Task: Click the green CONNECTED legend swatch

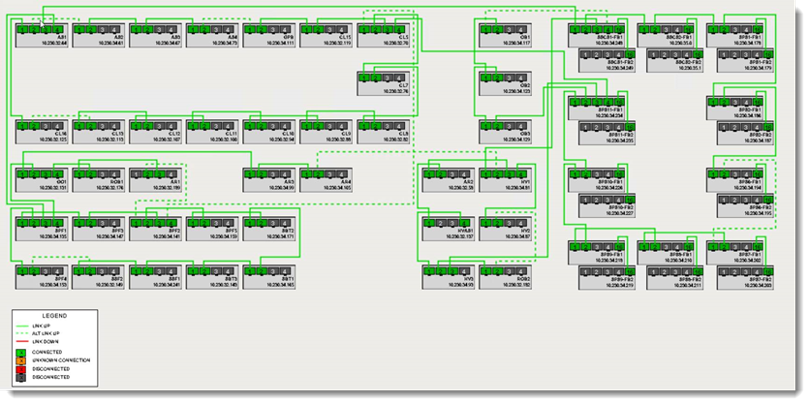Action: [21, 352]
